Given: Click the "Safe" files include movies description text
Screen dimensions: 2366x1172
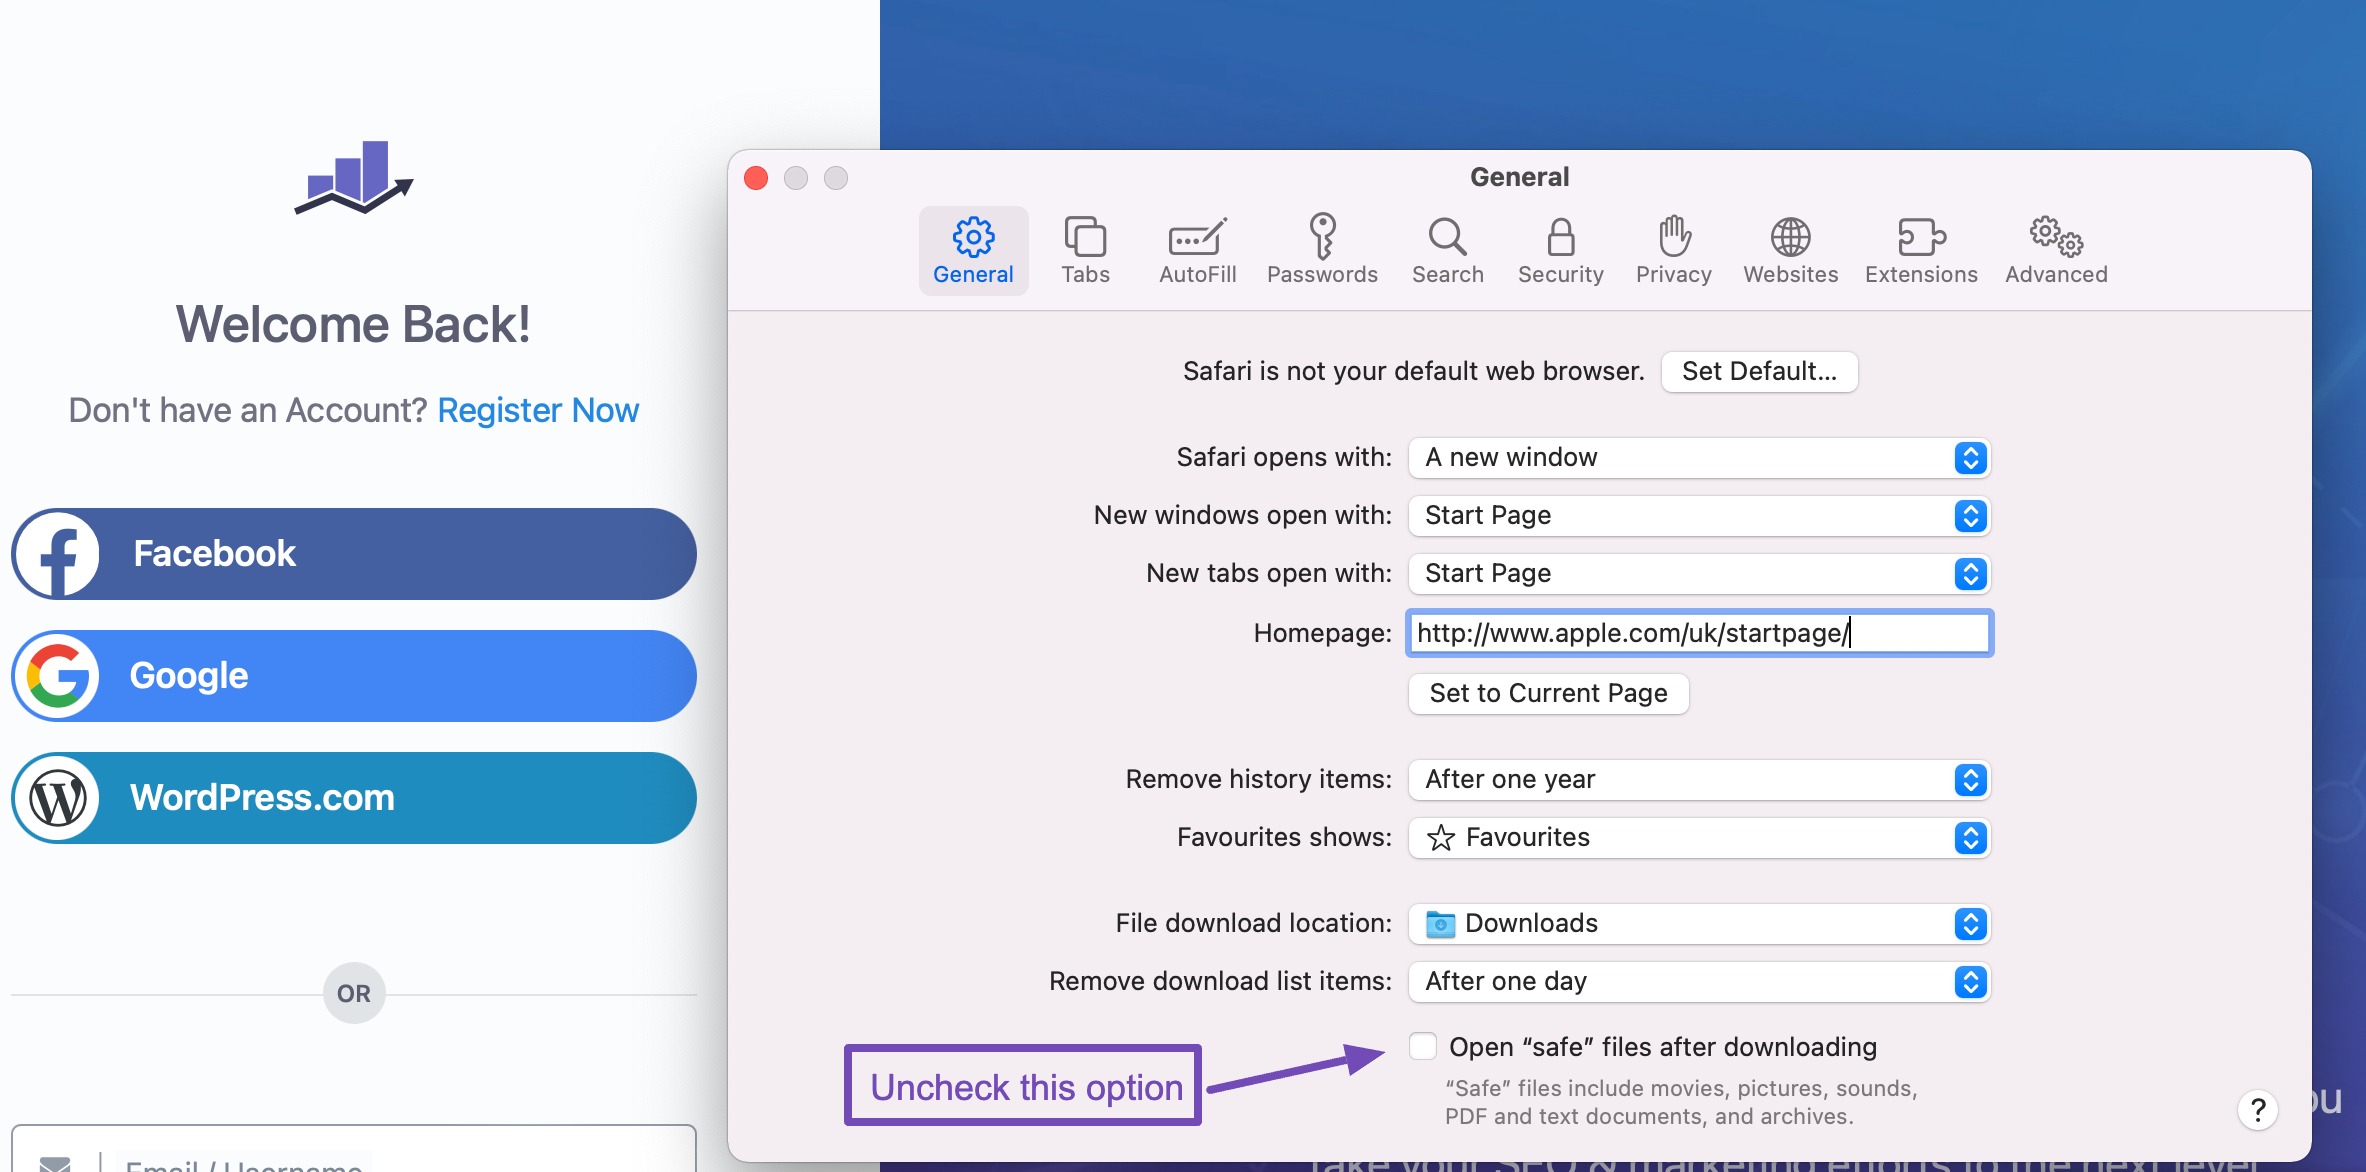Looking at the screenshot, I should pyautogui.click(x=1681, y=1102).
